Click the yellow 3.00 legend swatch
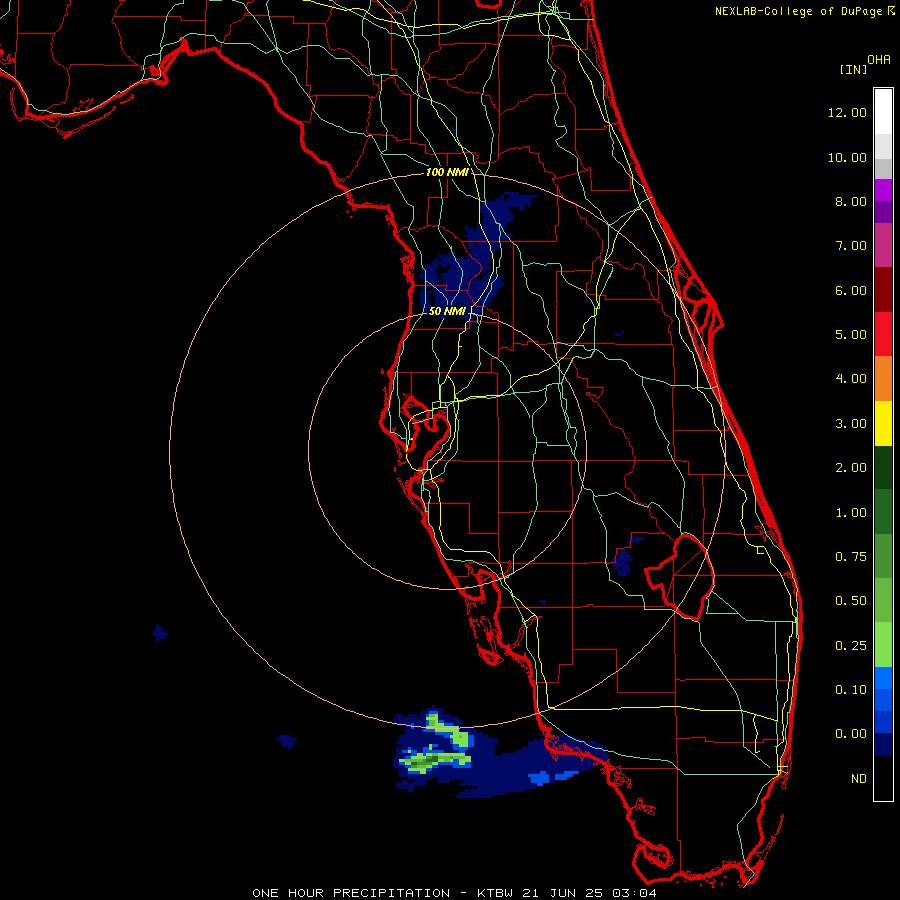 883,423
